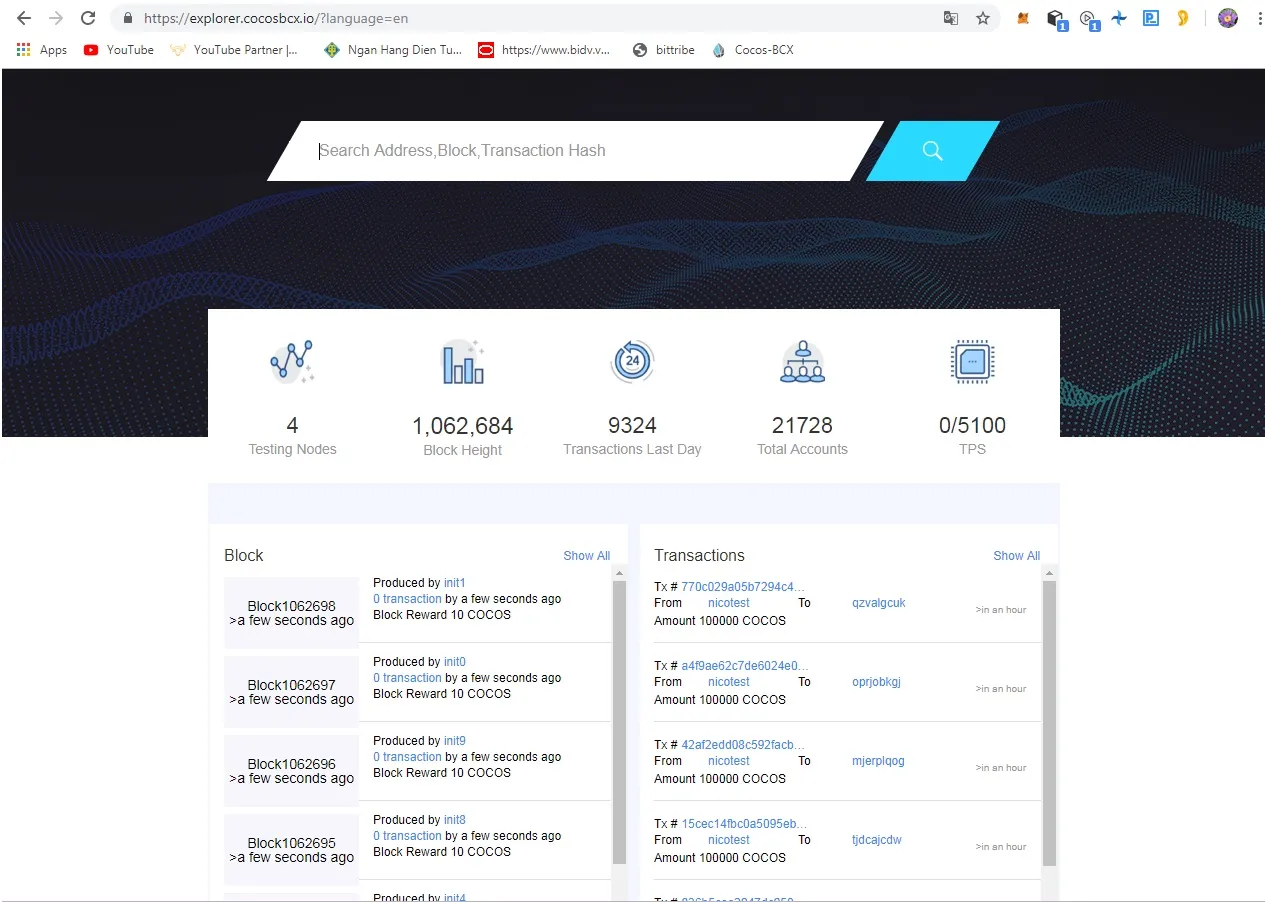Open the cube extension with badge

tap(1056, 19)
